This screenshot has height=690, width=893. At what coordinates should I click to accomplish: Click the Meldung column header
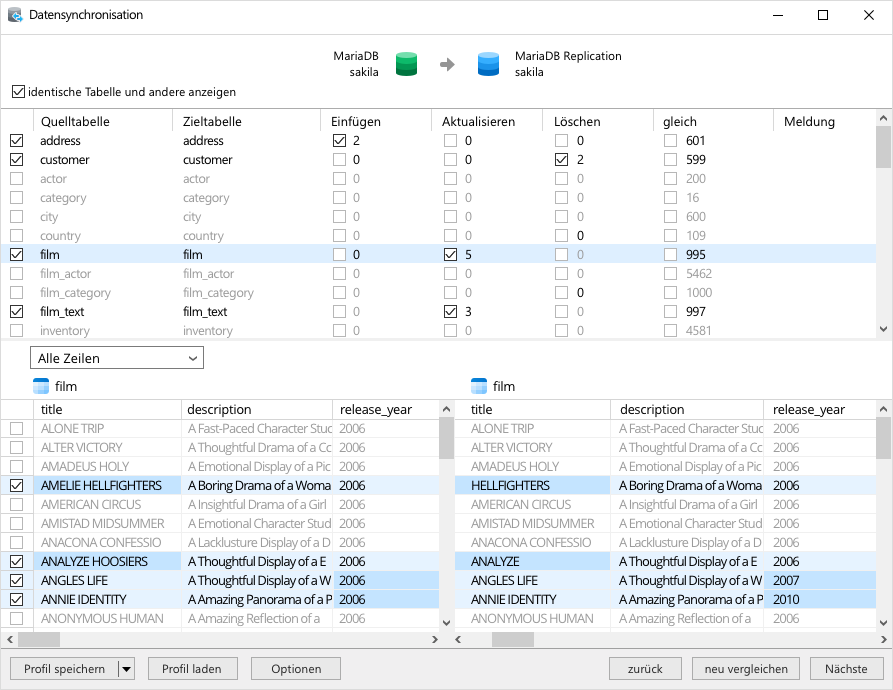[x=825, y=121]
